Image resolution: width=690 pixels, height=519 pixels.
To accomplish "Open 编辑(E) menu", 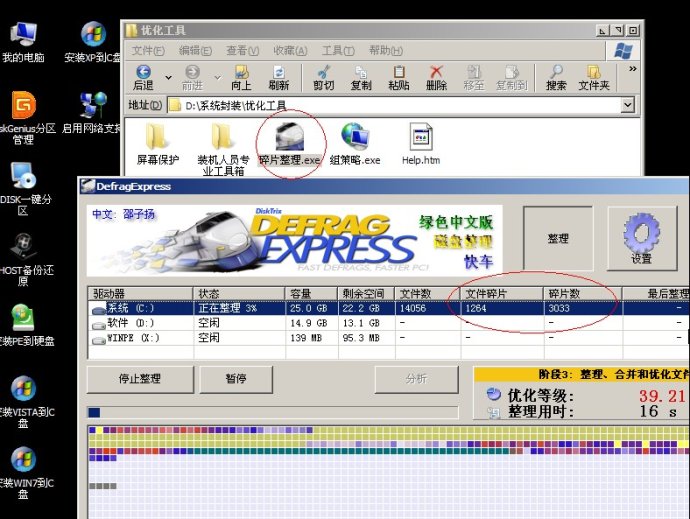I will click(195, 51).
